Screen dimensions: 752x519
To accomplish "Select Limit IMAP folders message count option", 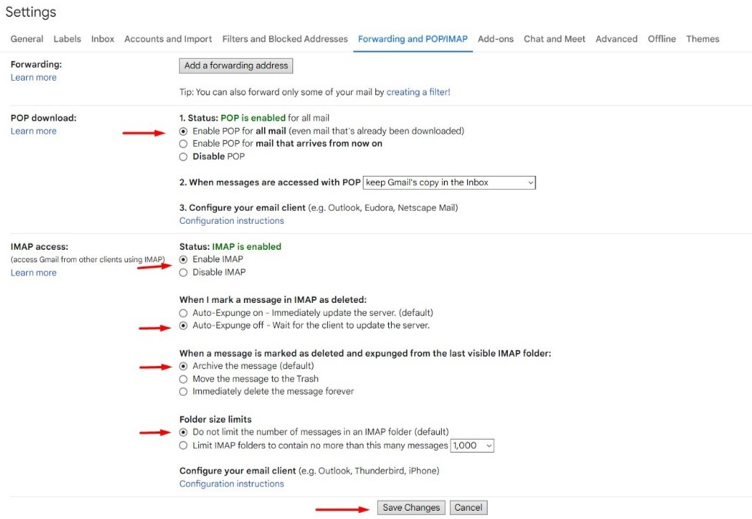I will (x=183, y=446).
